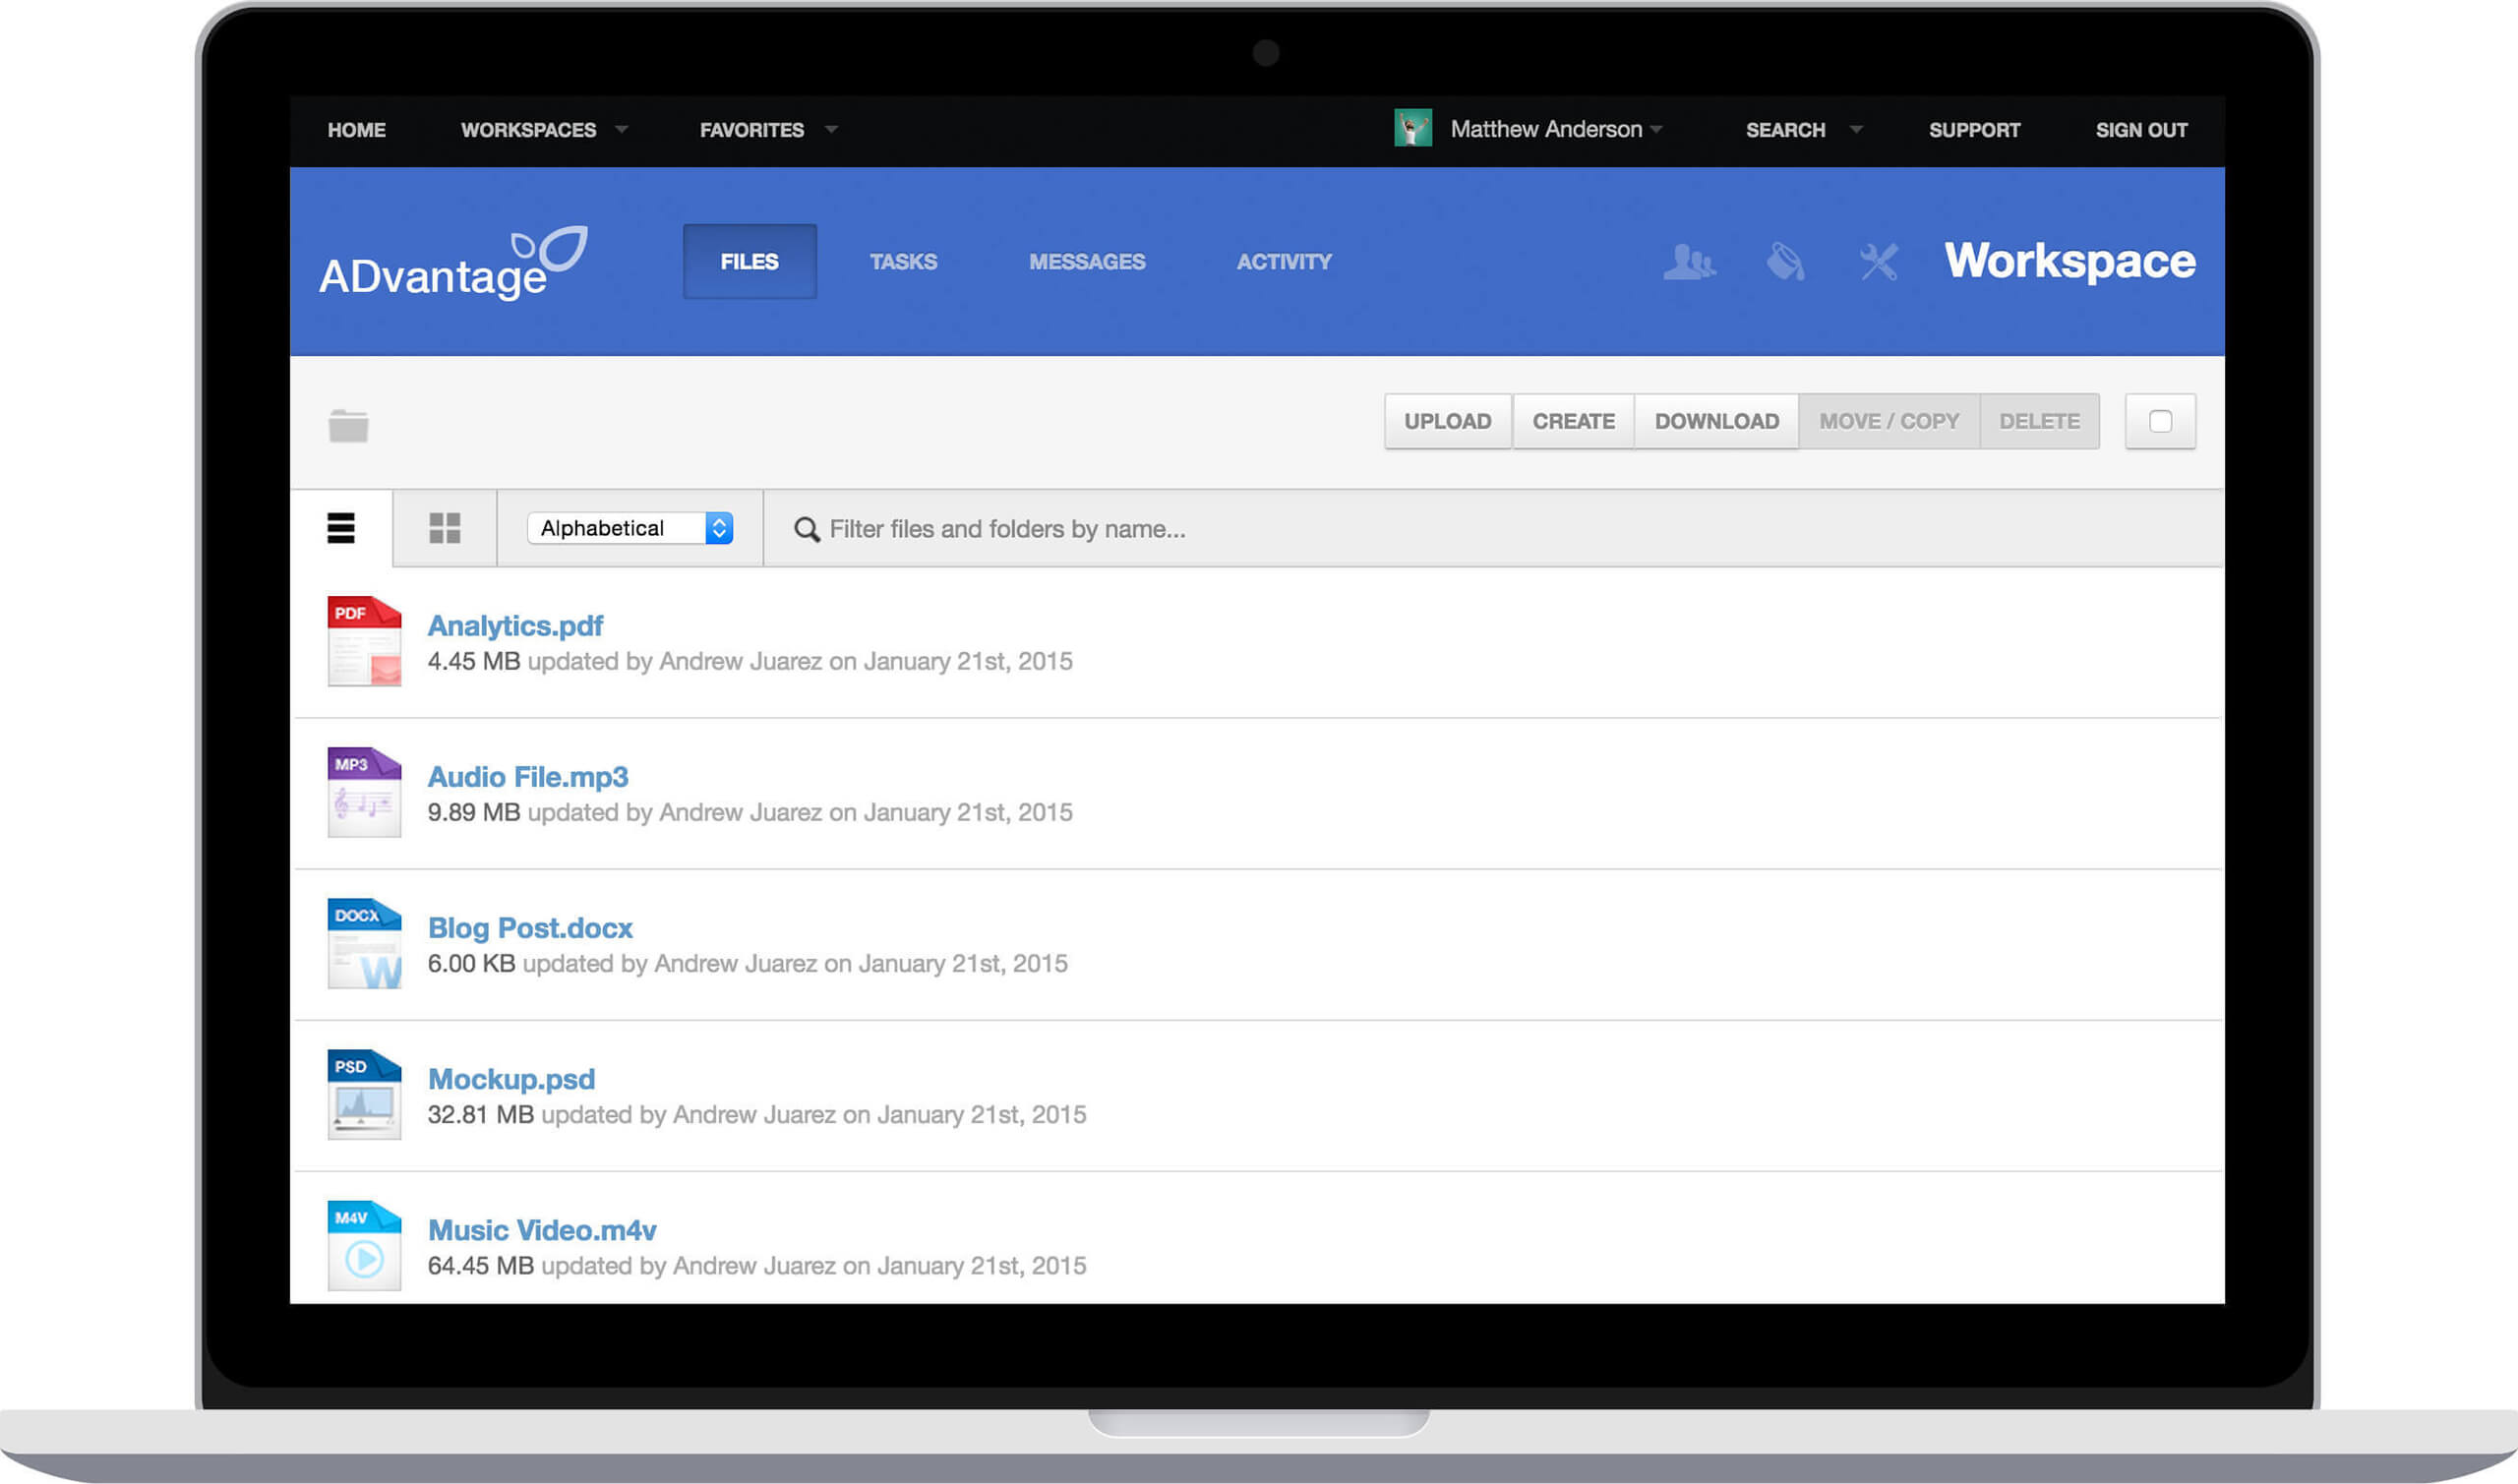Click the filter files input field
Screen dimensions: 2518x1484
[1100, 529]
